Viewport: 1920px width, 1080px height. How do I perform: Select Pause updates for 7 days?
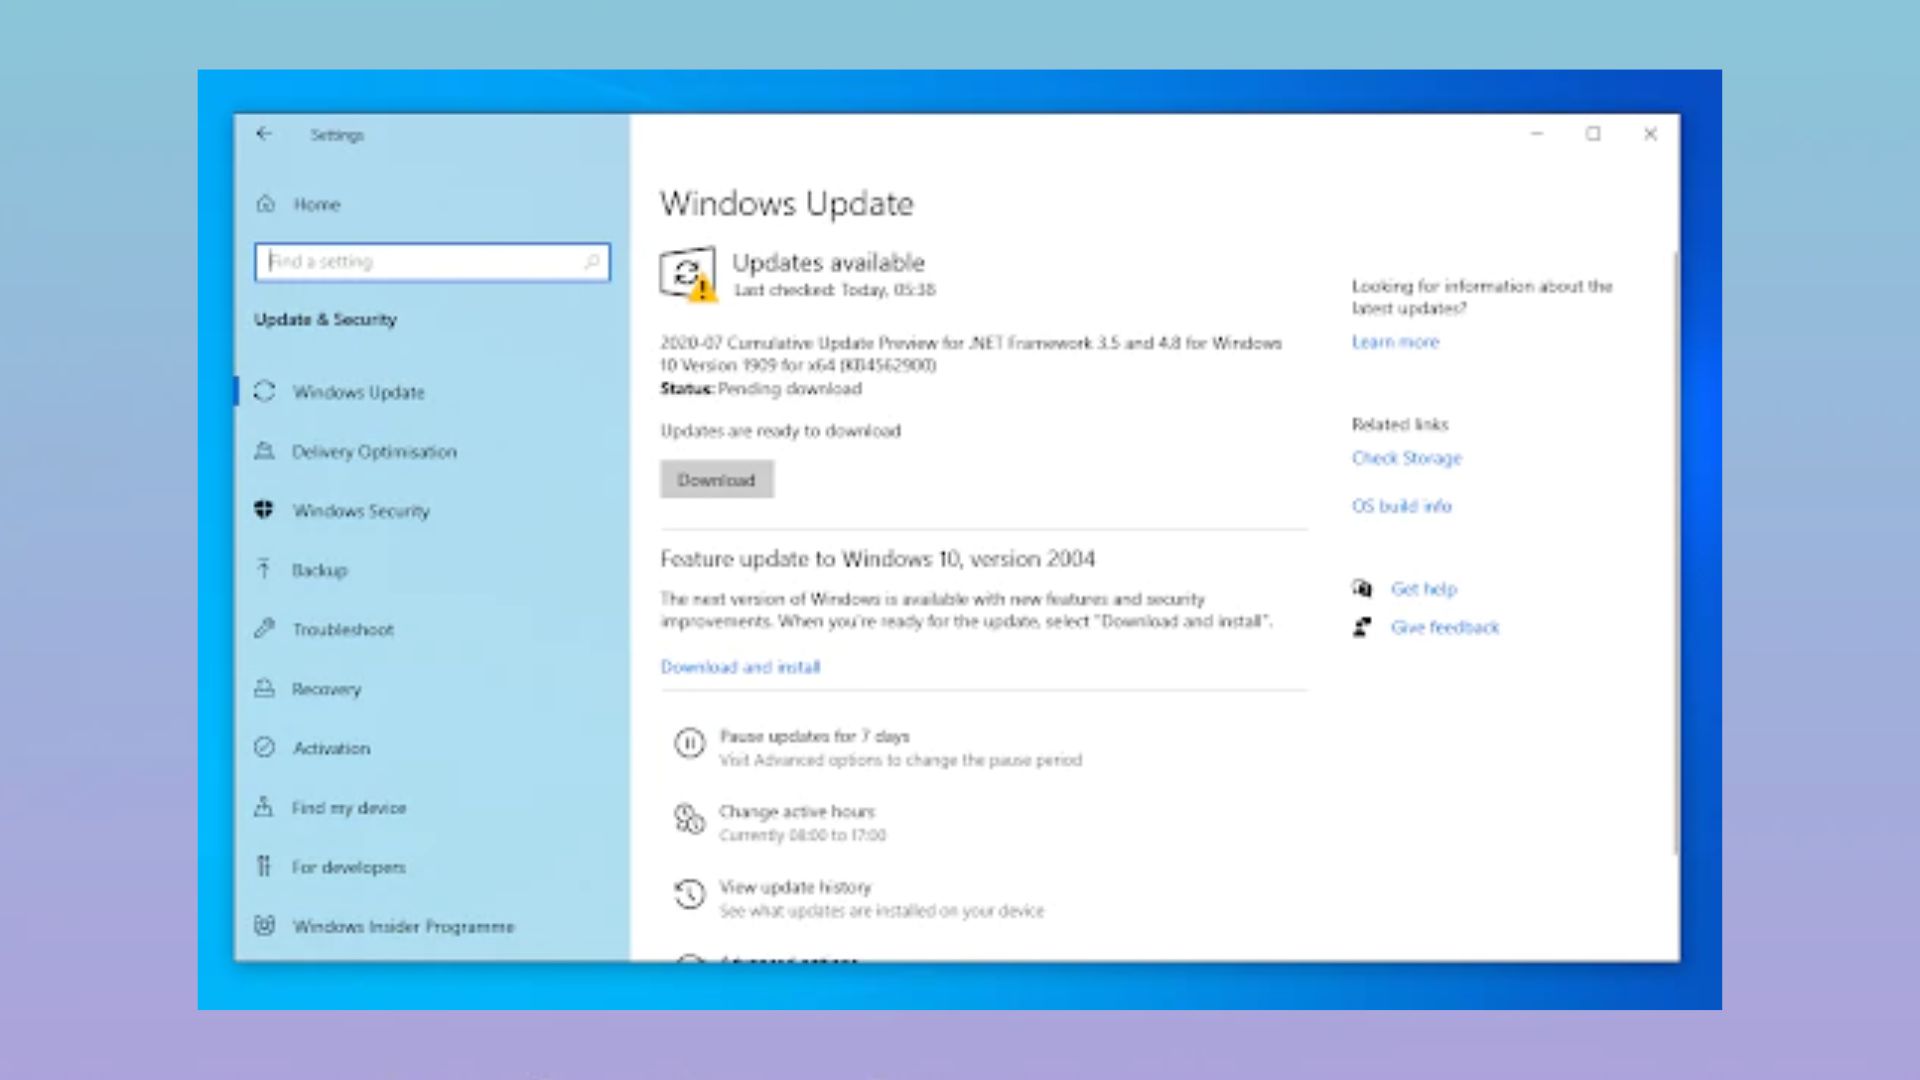814,736
